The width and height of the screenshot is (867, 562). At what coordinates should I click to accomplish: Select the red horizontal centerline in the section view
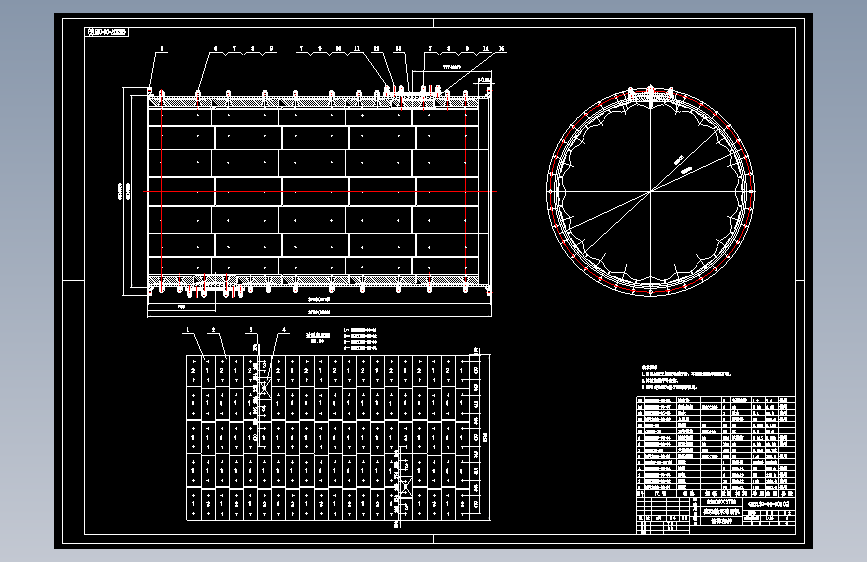point(320,191)
